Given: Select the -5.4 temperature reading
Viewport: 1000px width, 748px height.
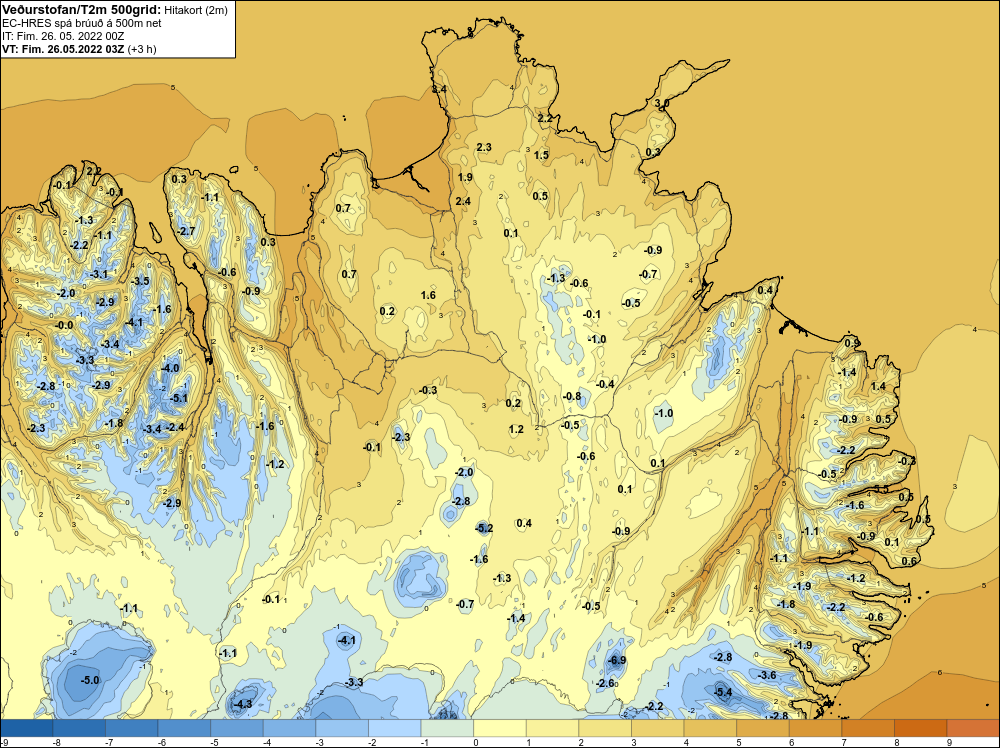Looking at the screenshot, I should tap(723, 692).
